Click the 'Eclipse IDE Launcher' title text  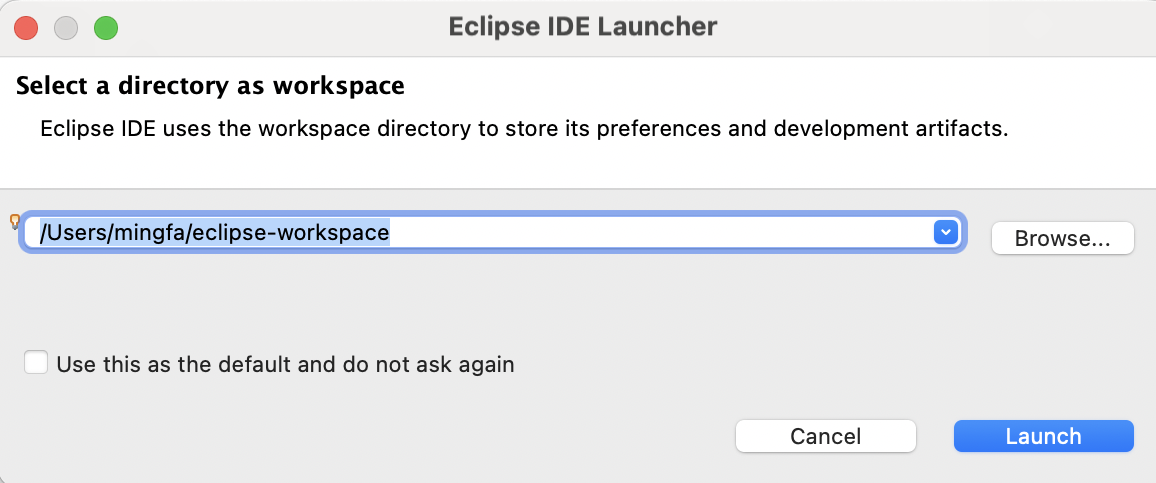583,27
